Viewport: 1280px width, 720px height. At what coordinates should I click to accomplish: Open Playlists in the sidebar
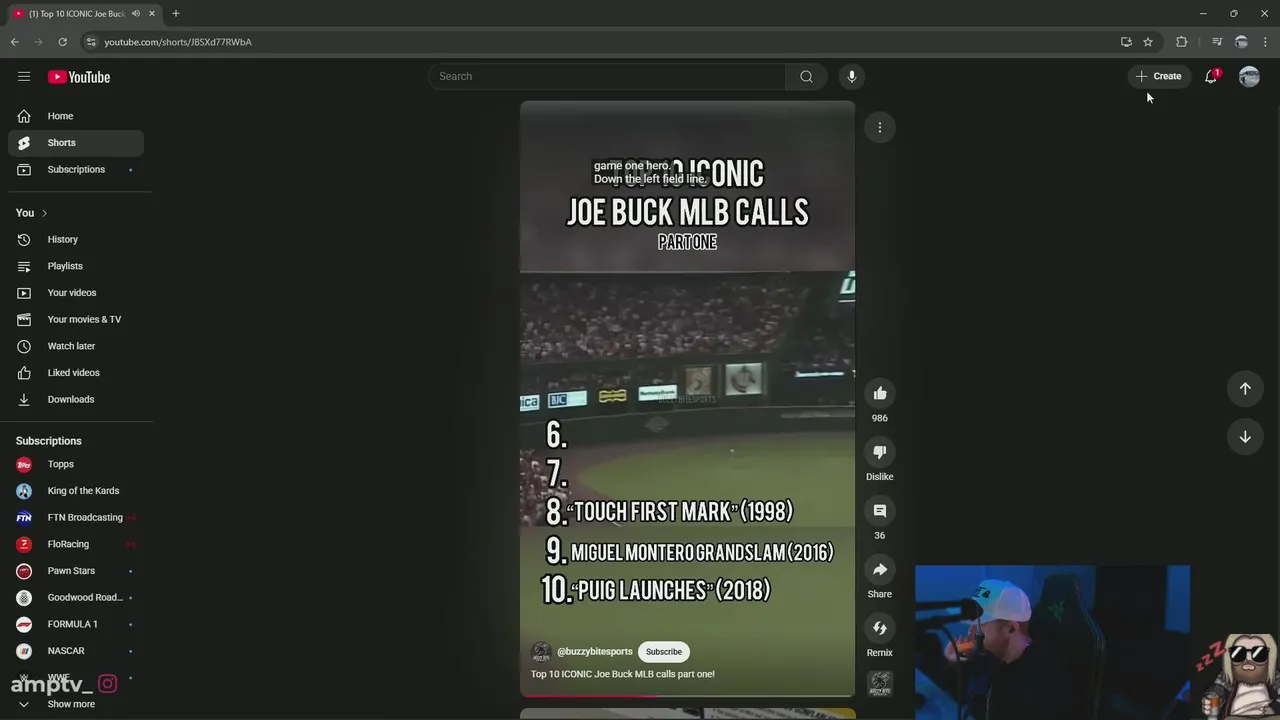coord(76,266)
